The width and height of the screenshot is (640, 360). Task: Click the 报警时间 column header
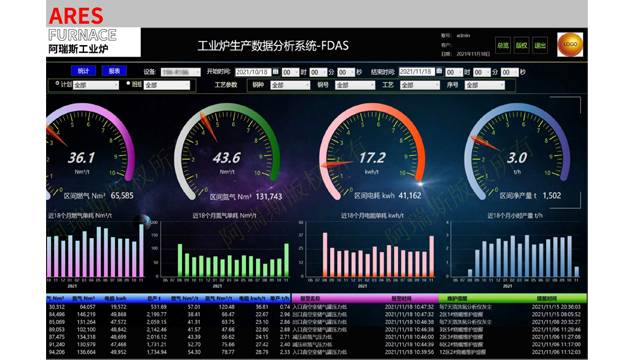click(402, 299)
